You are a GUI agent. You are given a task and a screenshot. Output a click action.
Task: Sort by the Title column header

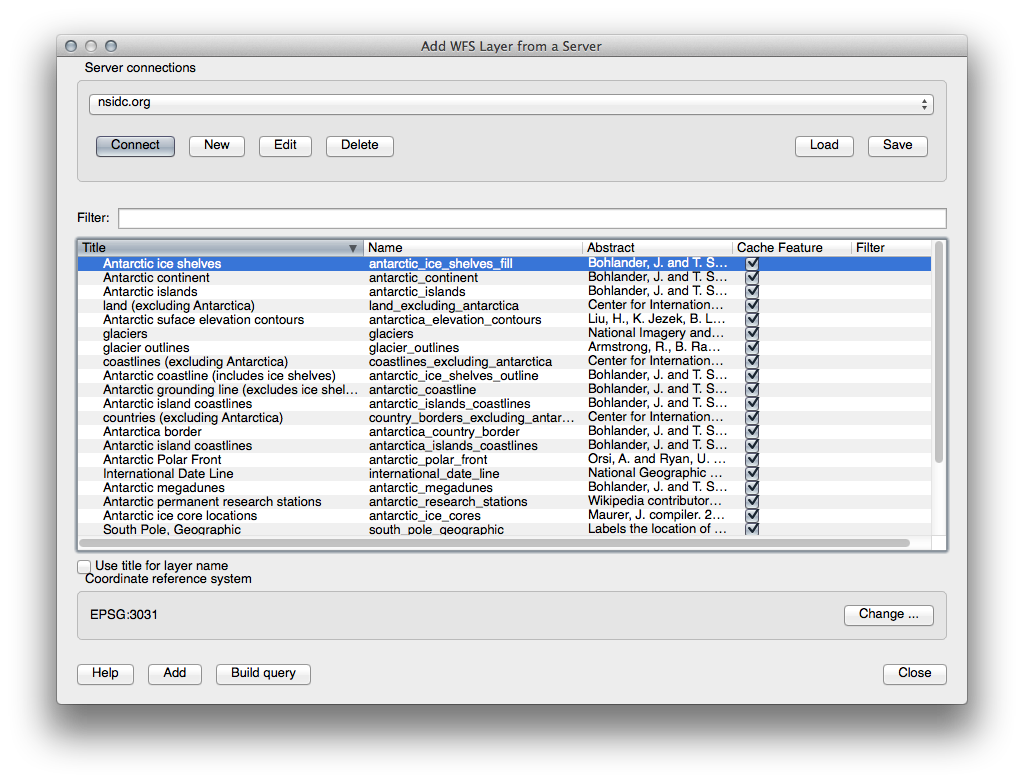220,248
